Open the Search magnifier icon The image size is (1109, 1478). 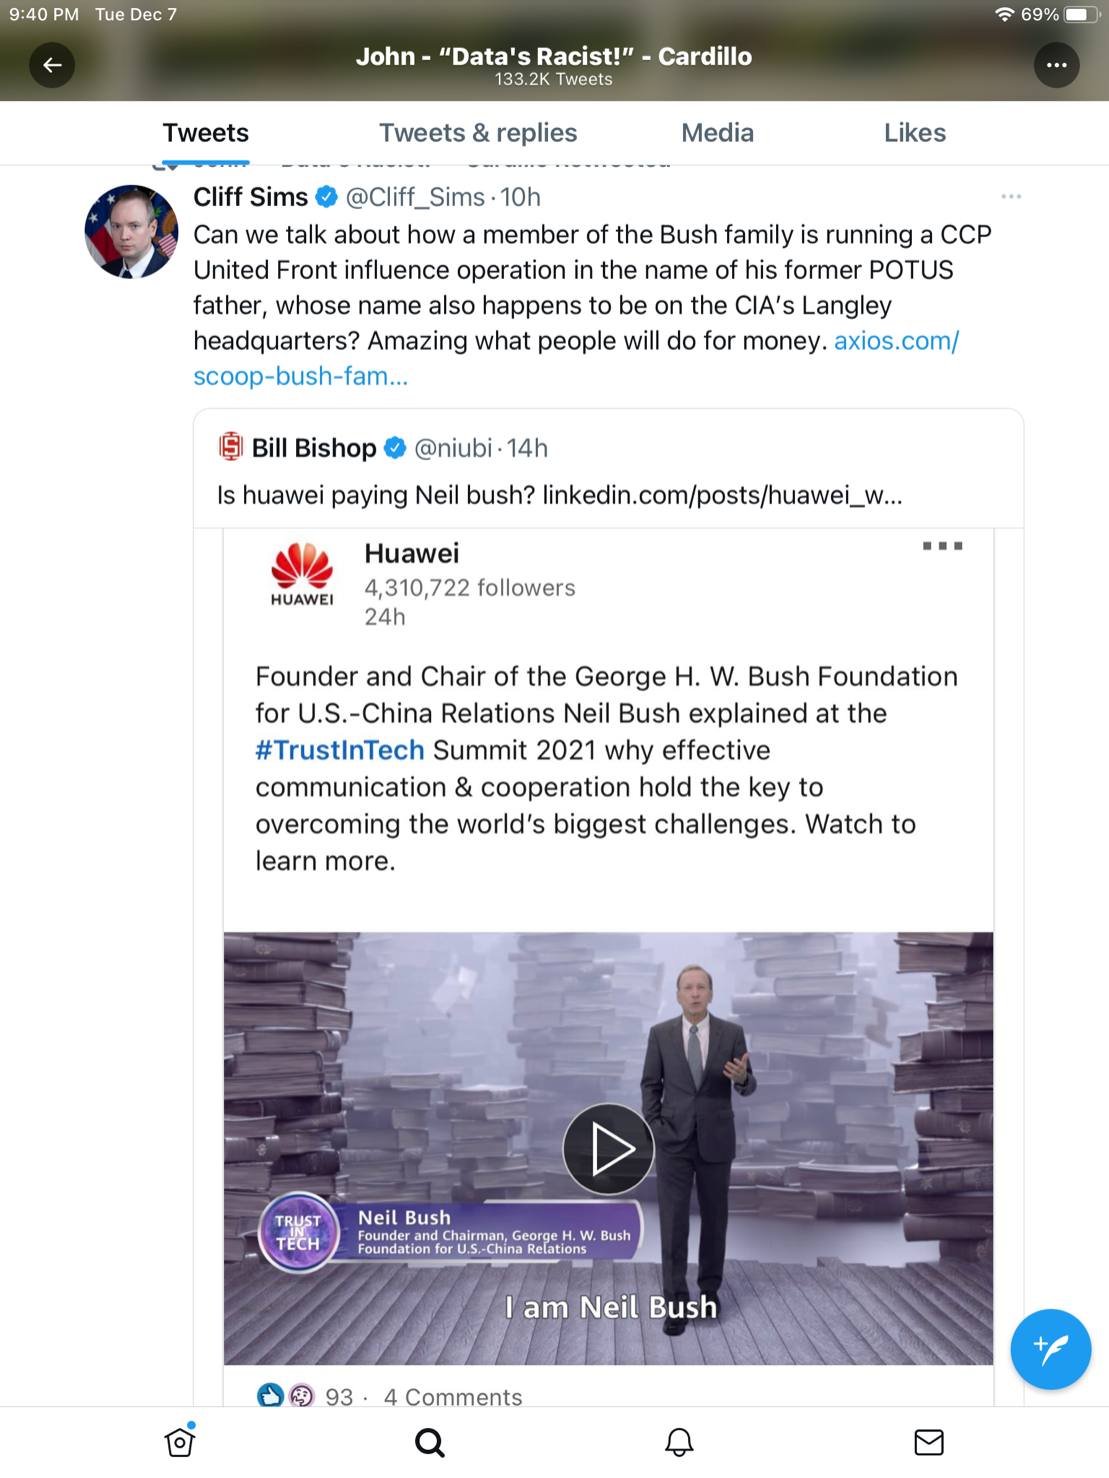430,1442
